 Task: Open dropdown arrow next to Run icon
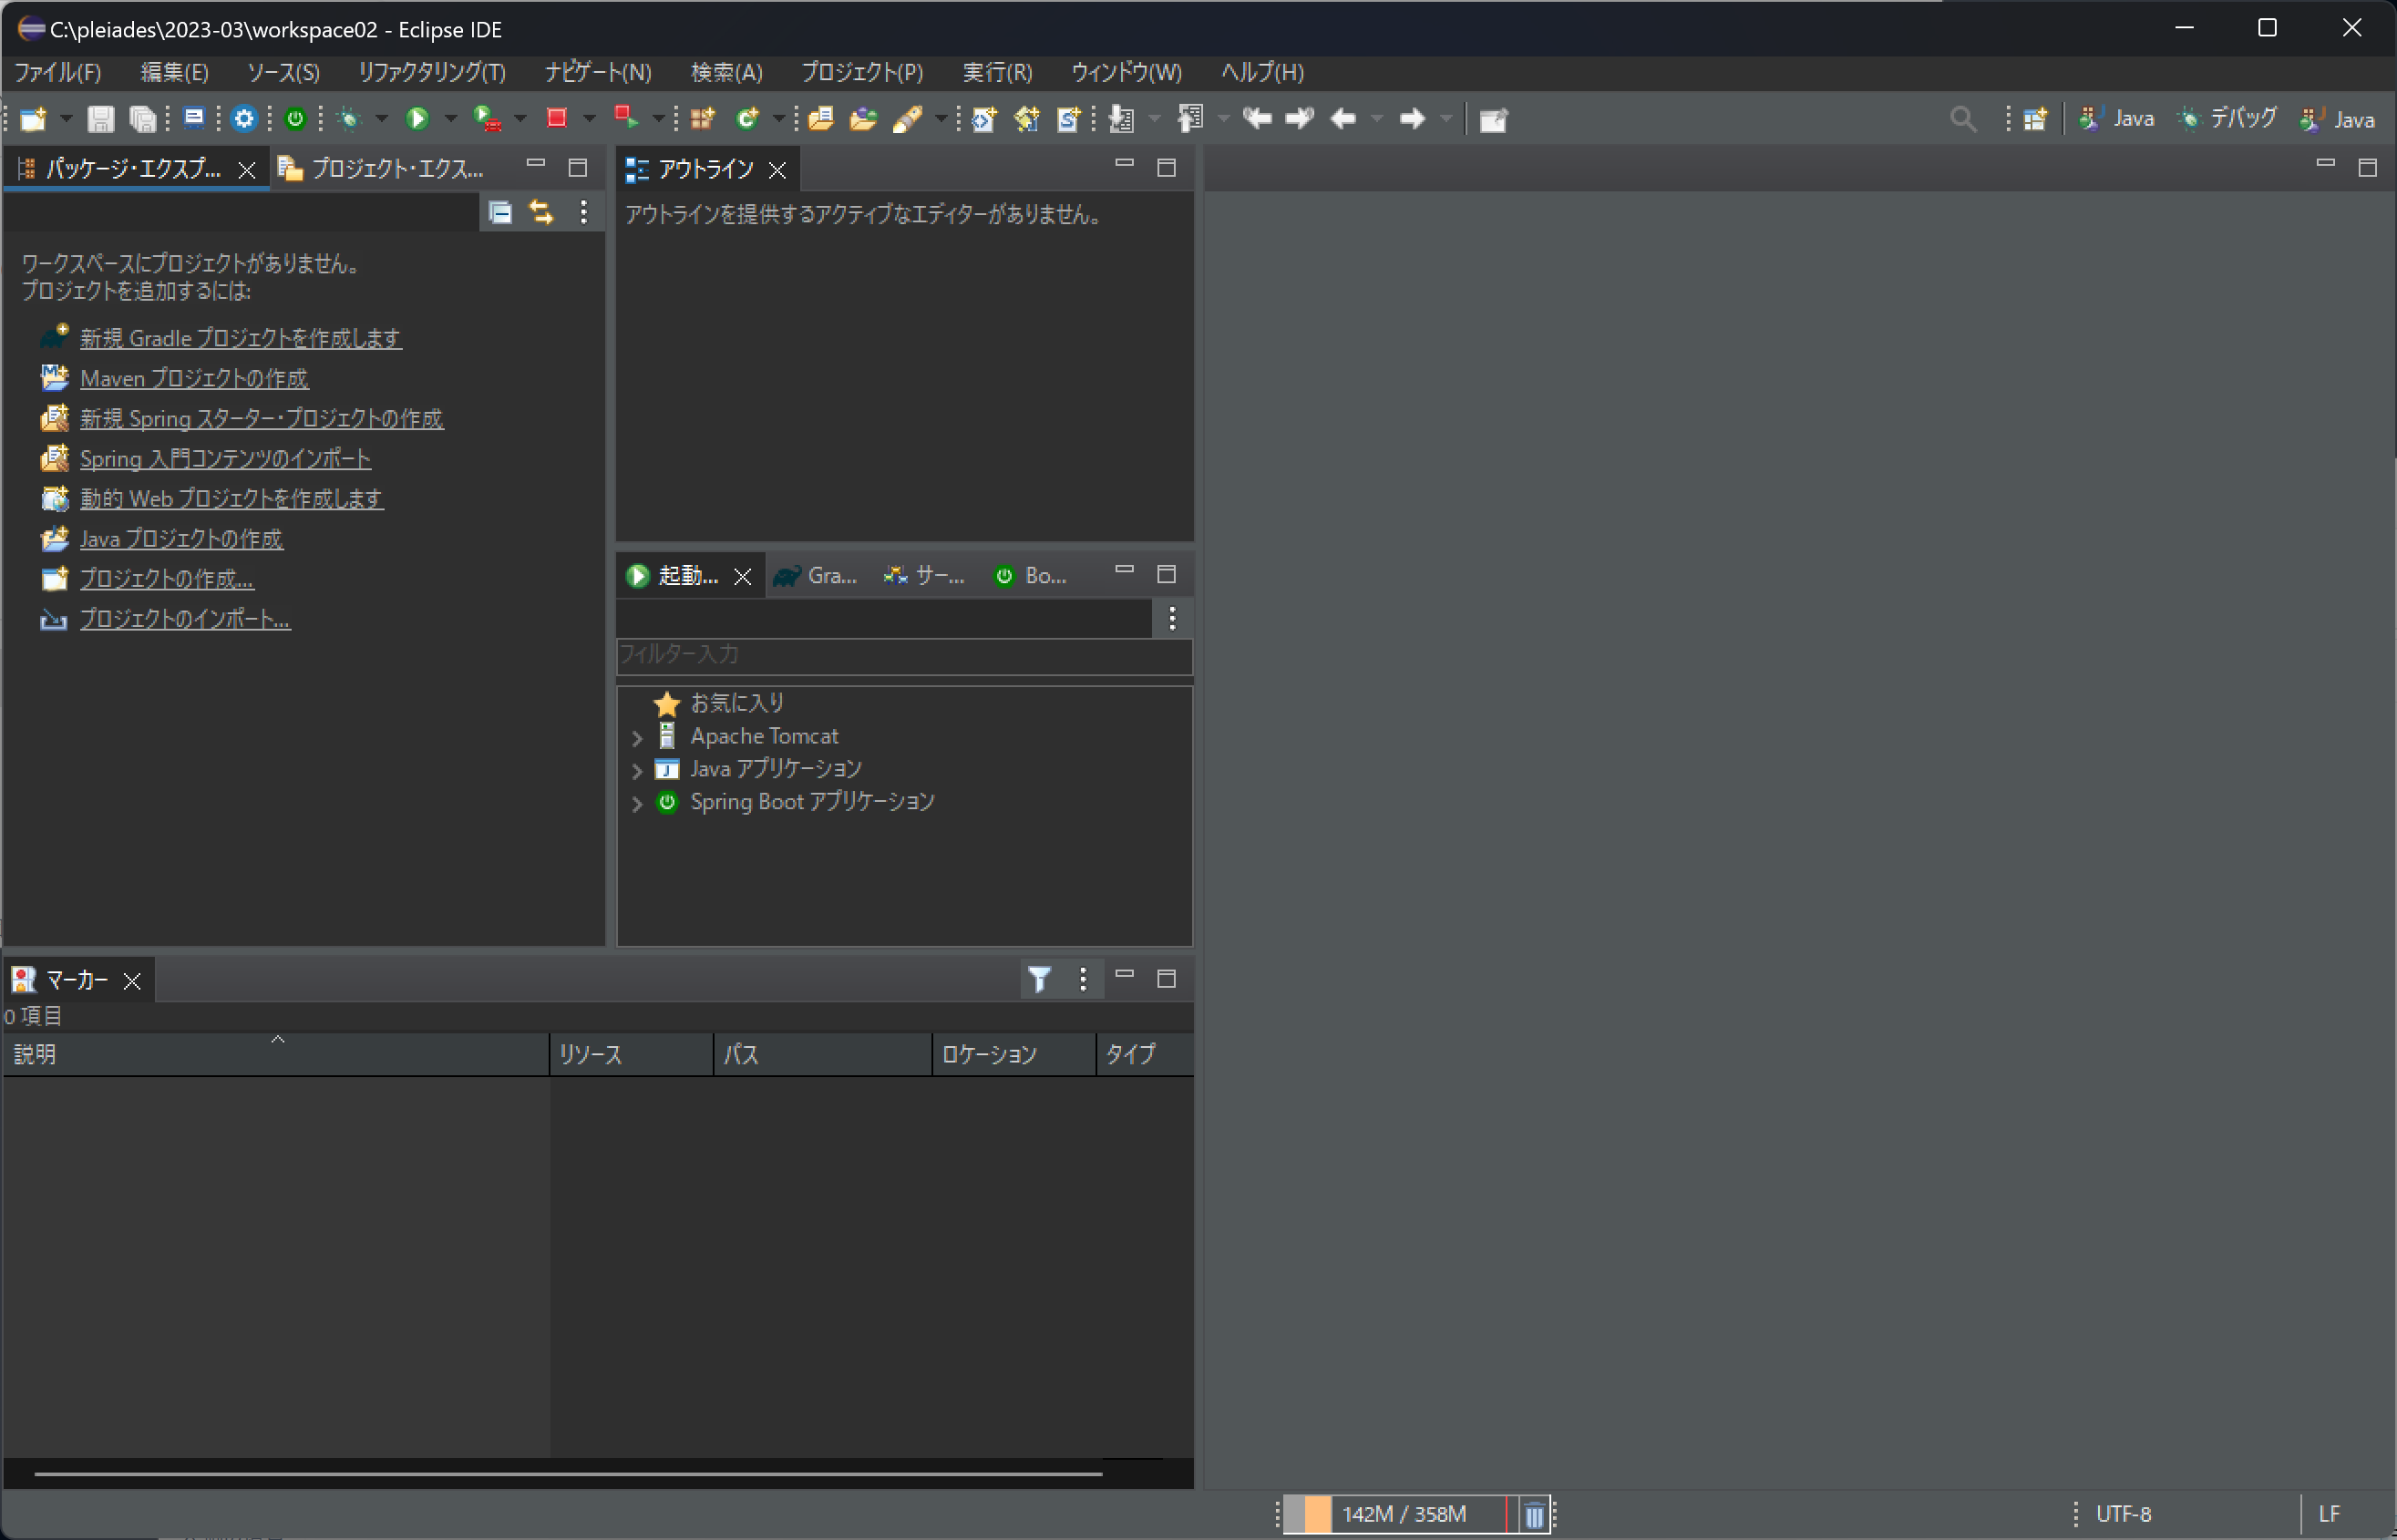point(451,119)
